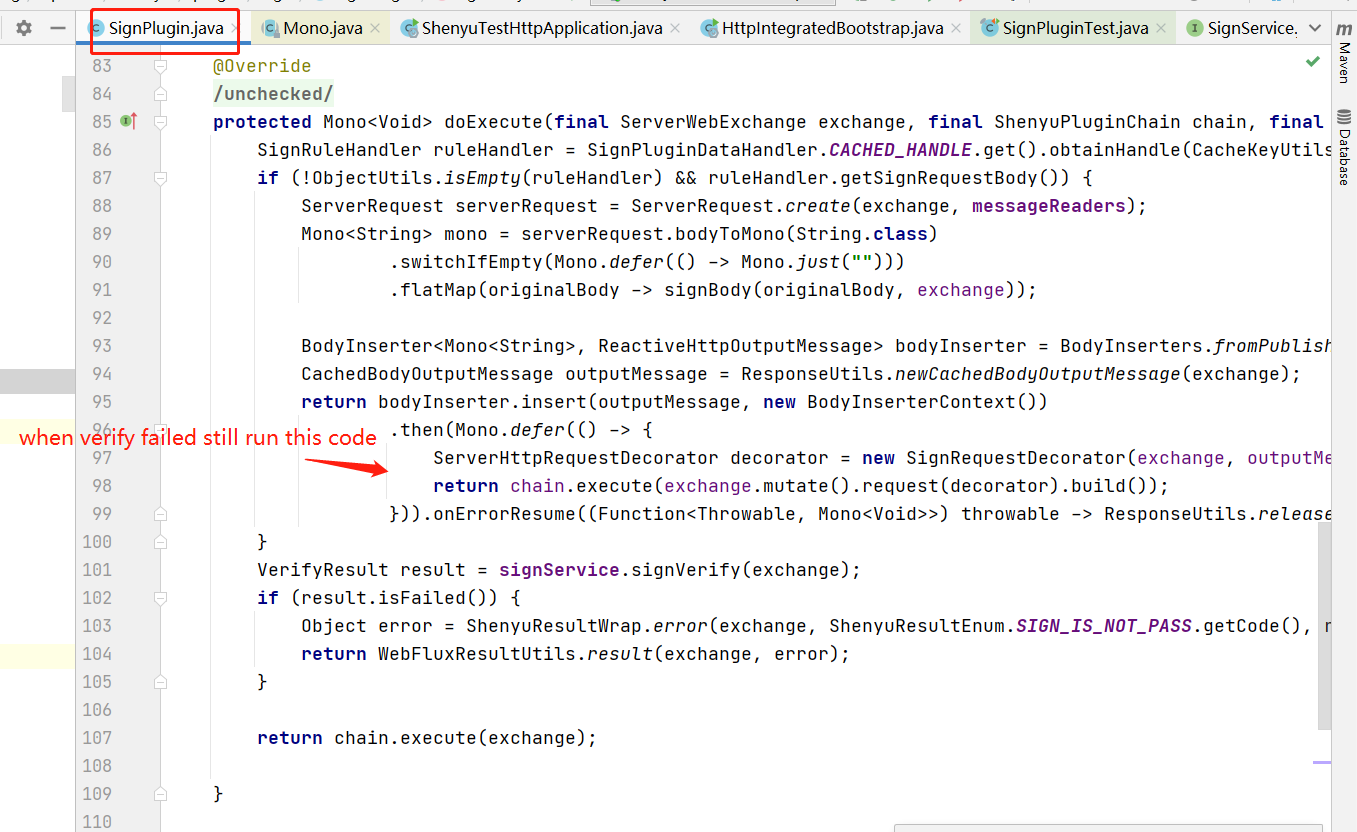Toggle fold marker at line 84
The width and height of the screenshot is (1357, 832).
click(160, 94)
